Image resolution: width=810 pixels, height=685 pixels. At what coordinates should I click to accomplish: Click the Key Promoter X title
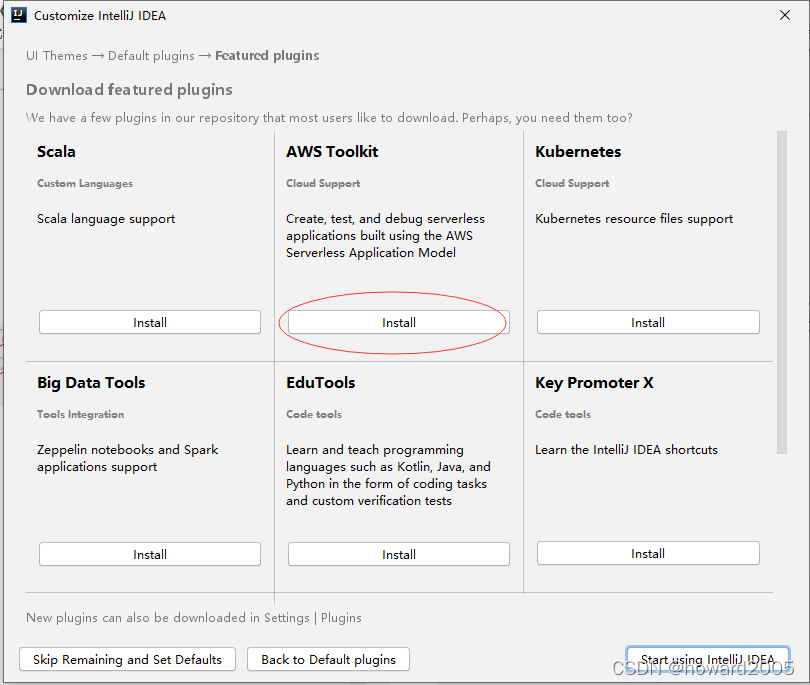click(x=594, y=383)
